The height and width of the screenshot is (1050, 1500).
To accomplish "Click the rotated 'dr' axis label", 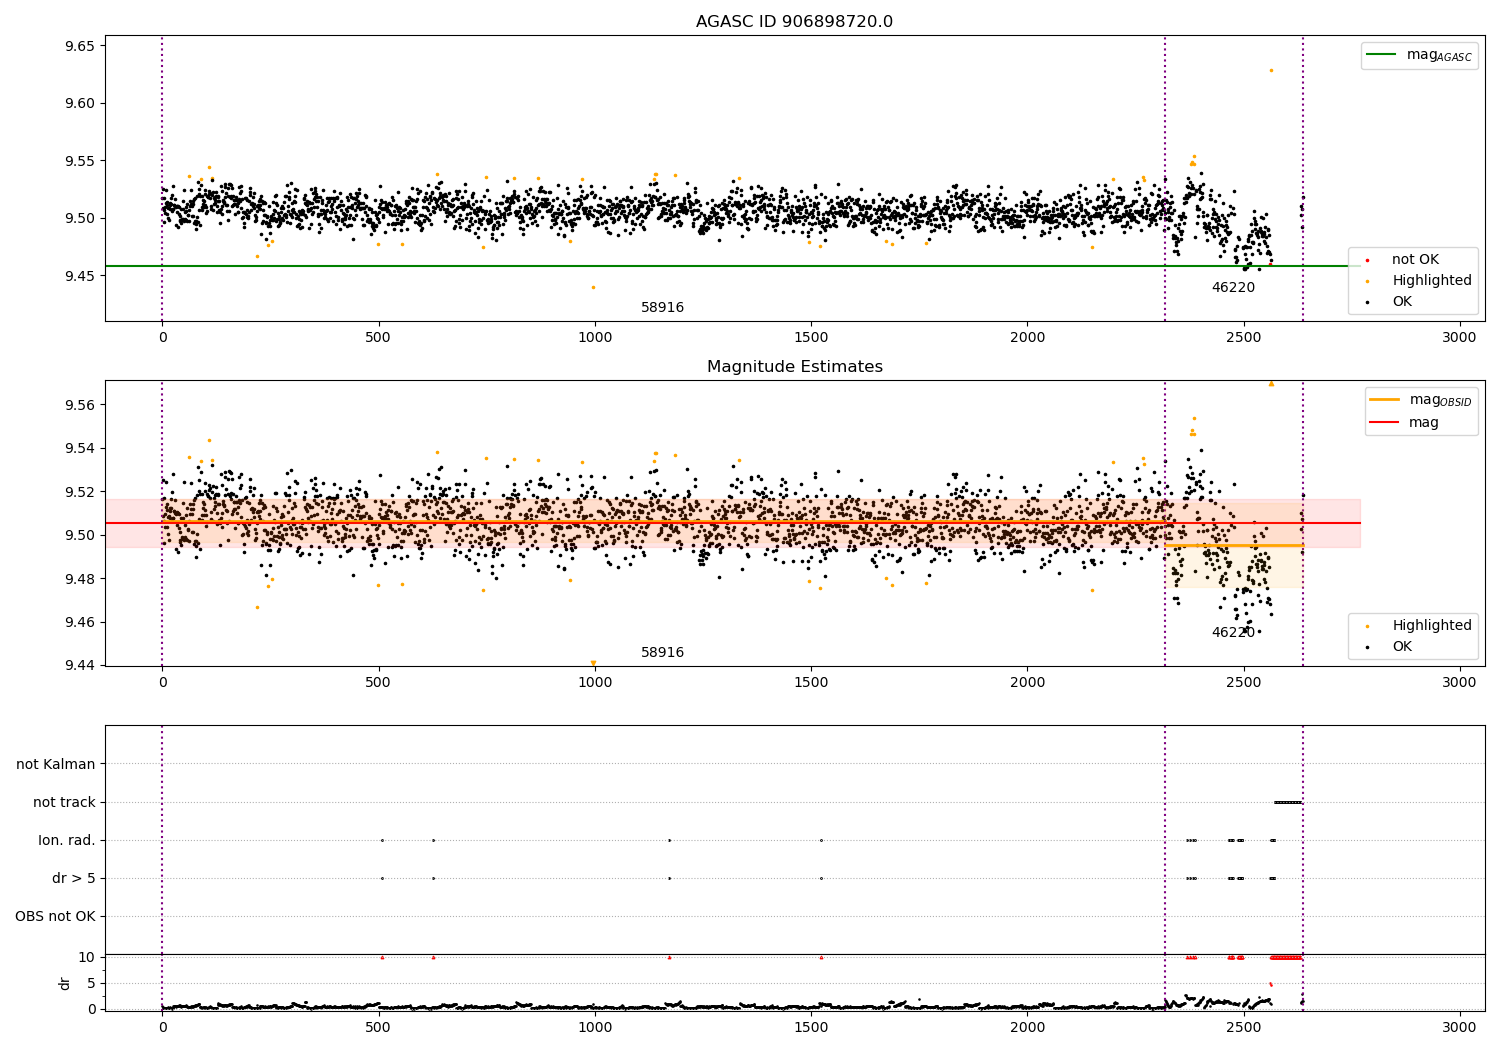I will (65, 983).
